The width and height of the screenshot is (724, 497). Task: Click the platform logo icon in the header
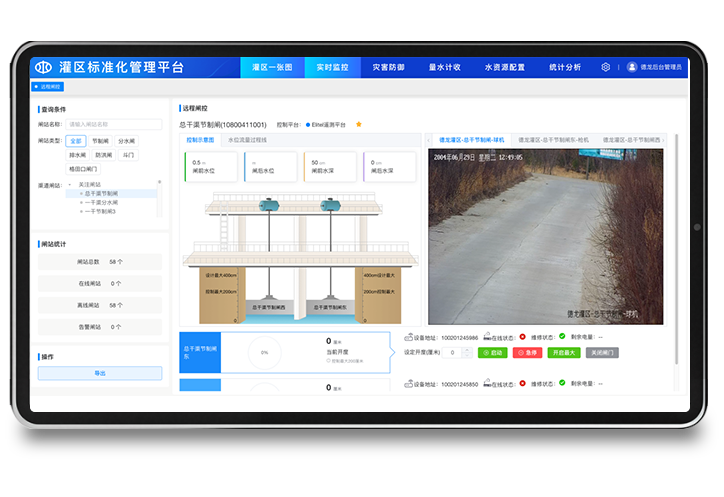tap(44, 67)
